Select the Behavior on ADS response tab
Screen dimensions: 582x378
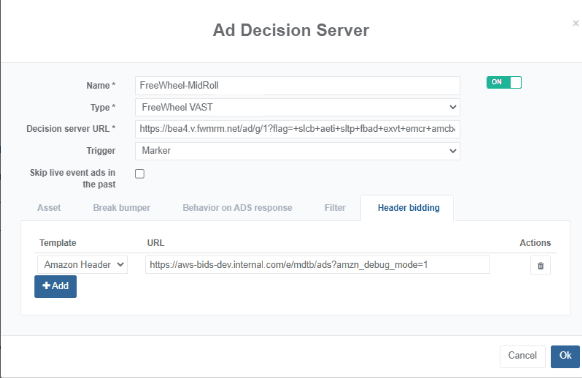[x=237, y=208]
